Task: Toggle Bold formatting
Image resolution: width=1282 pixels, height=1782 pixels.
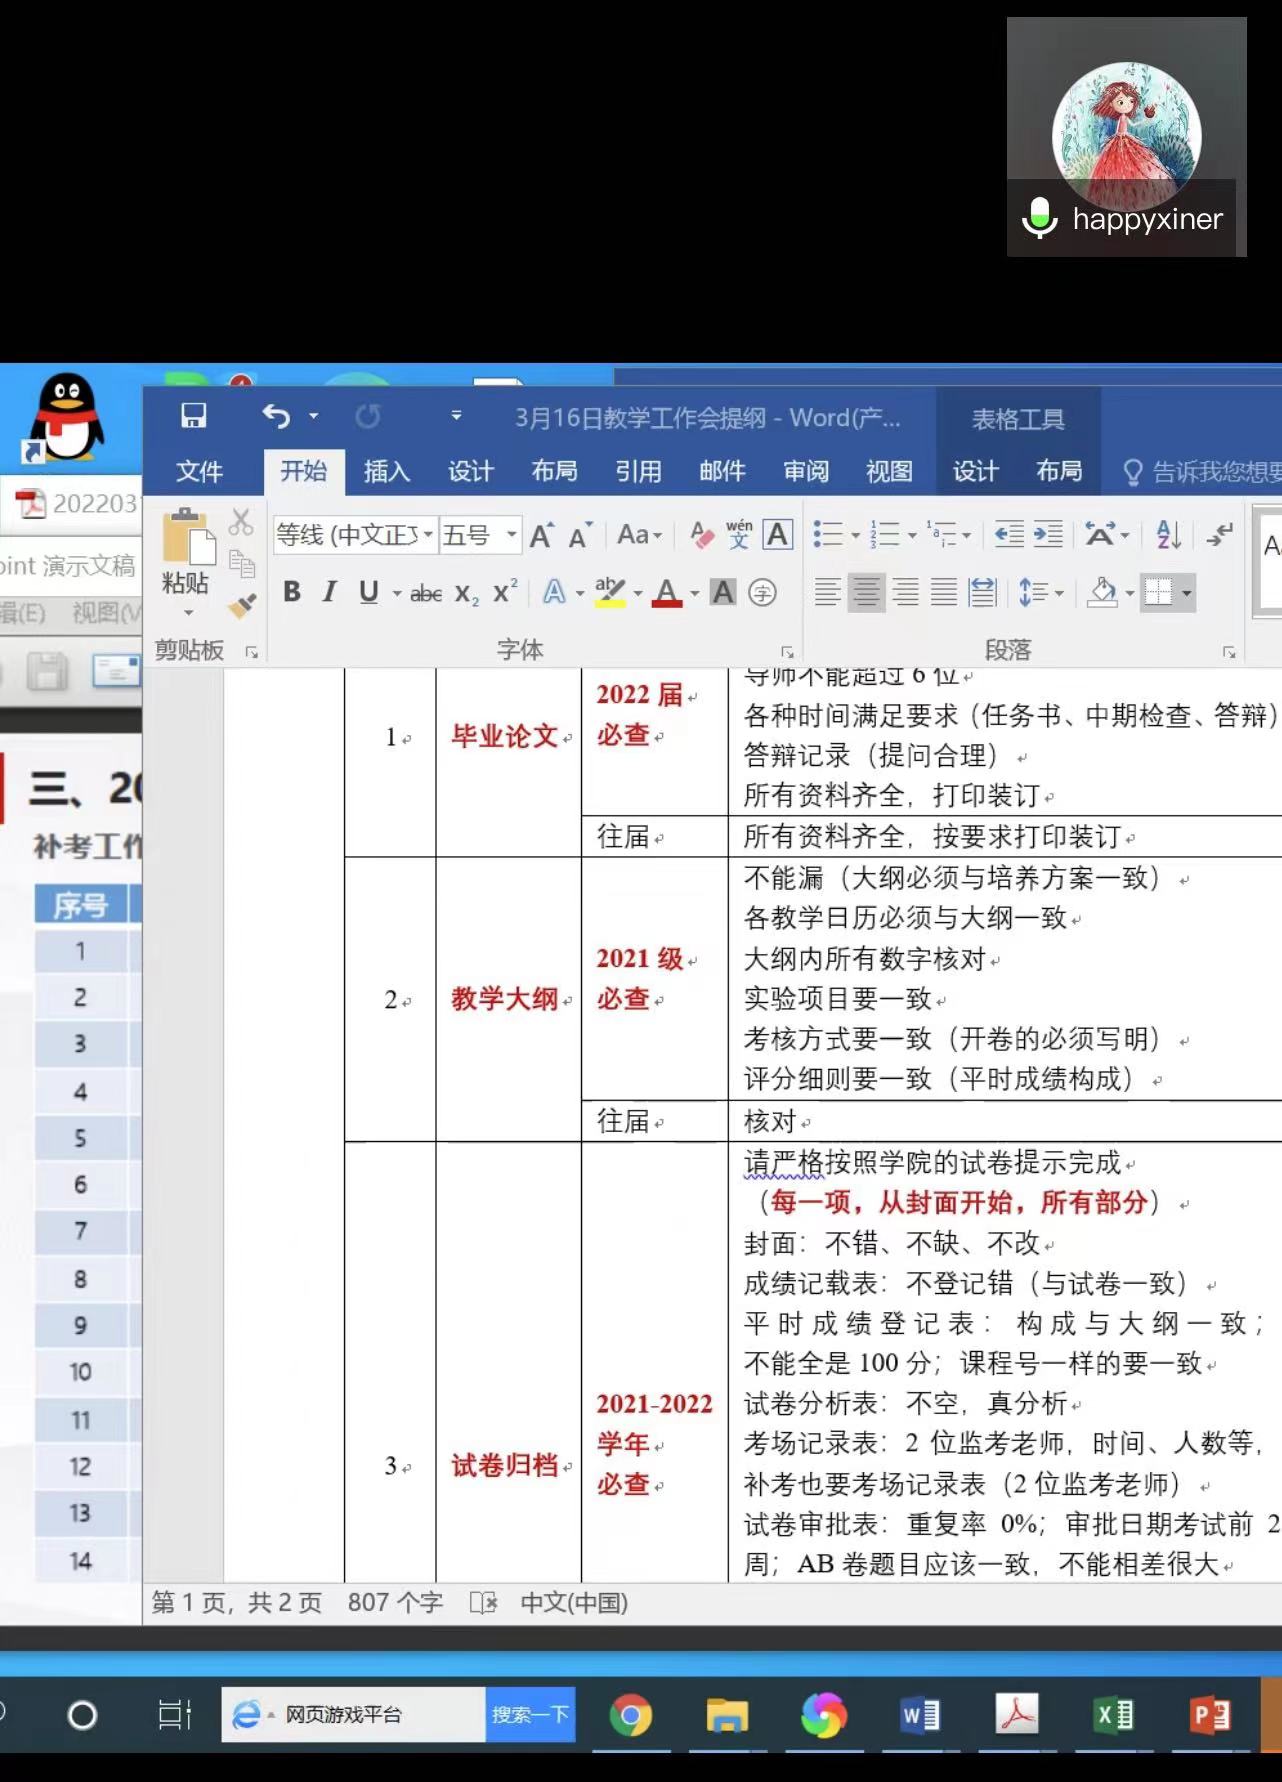Action: coord(292,593)
